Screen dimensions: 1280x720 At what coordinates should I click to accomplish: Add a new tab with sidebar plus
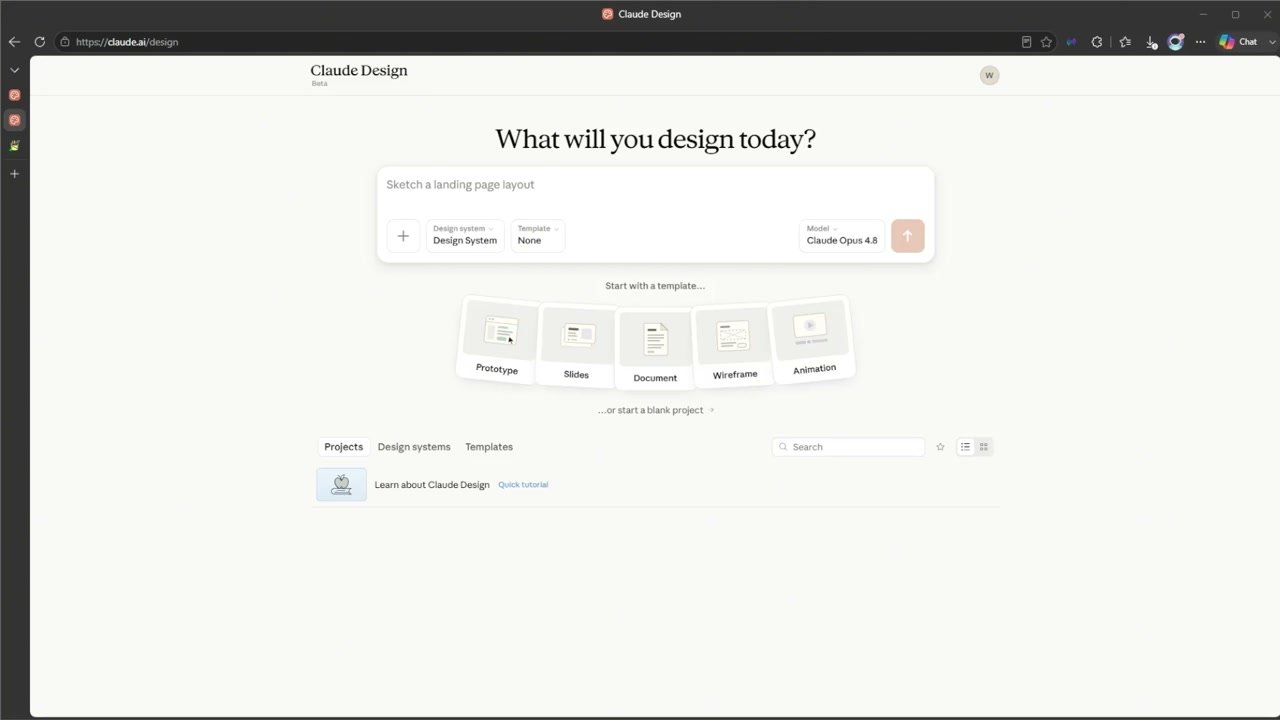coord(14,174)
